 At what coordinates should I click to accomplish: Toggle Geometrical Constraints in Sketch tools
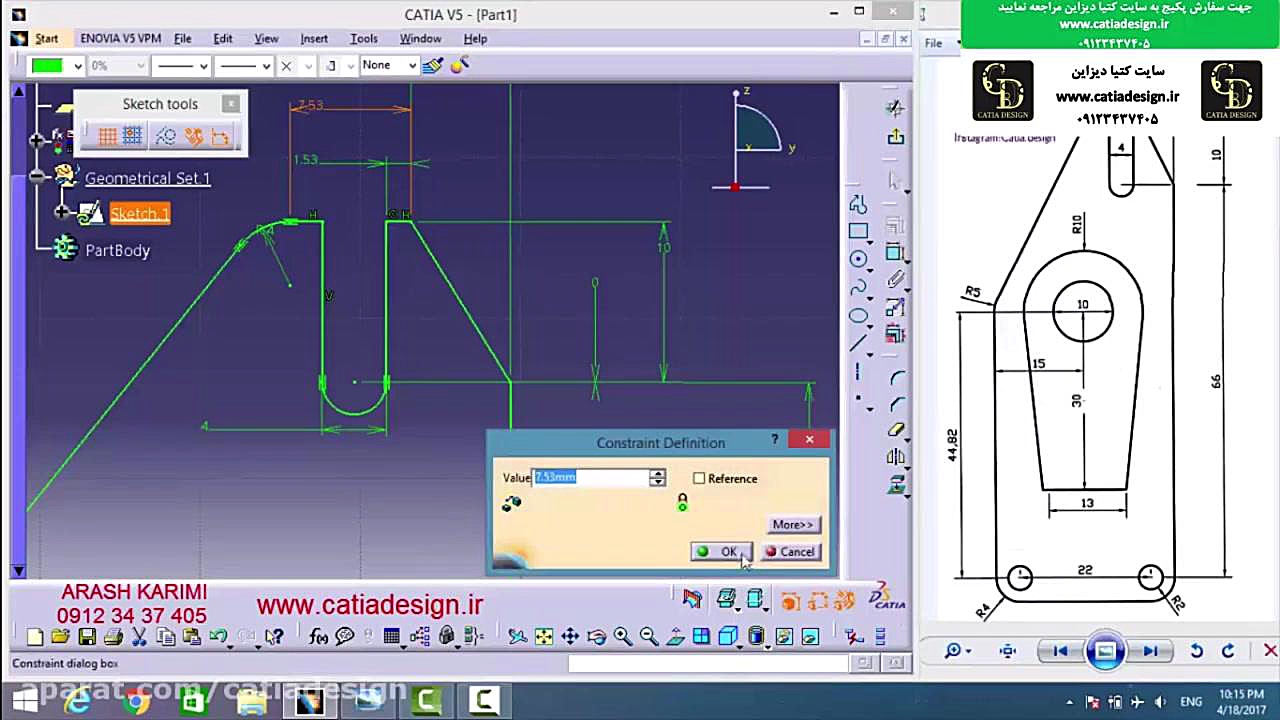pos(193,136)
